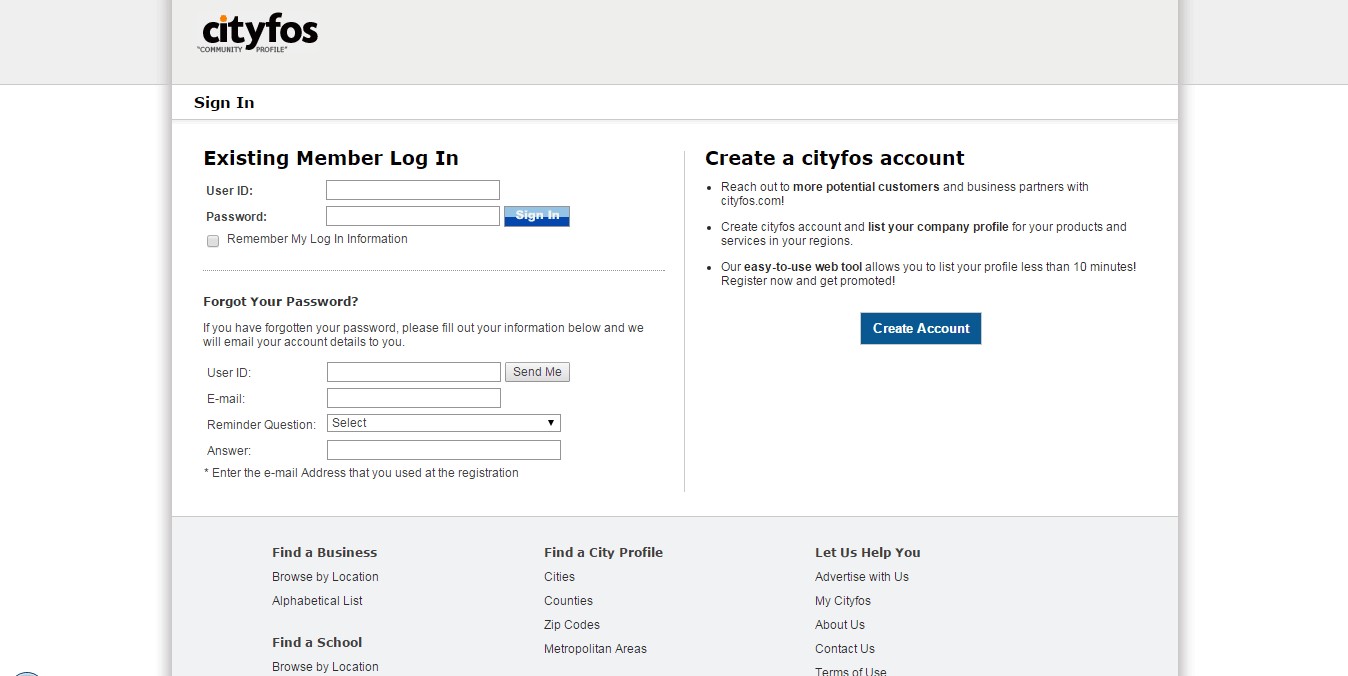
Task: Click the "Answer:" label
Action: pyautogui.click(x=229, y=451)
